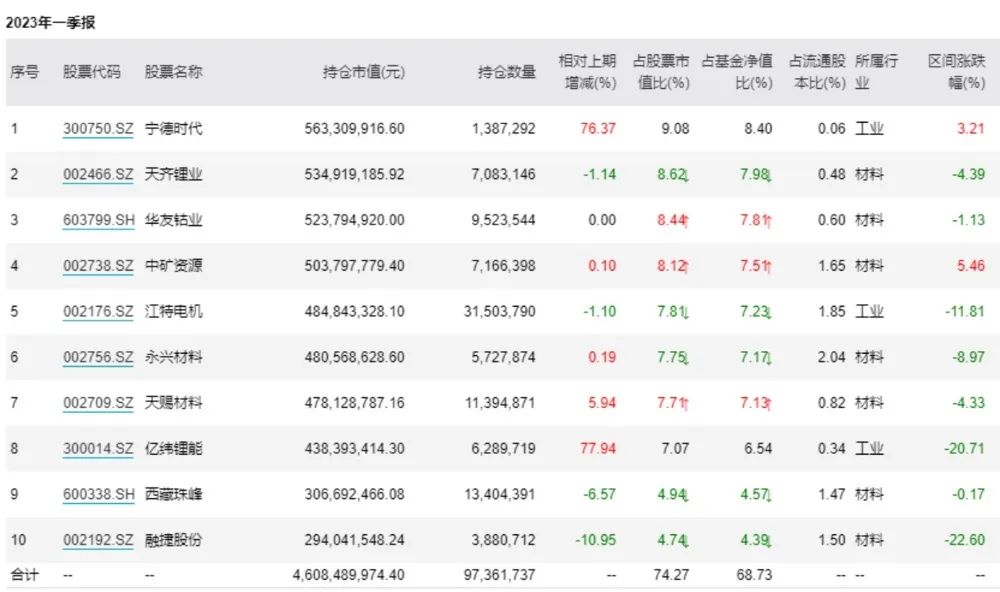Click holding value 523,794,920.00
This screenshot has width=1000, height=592.
[x=355, y=220]
